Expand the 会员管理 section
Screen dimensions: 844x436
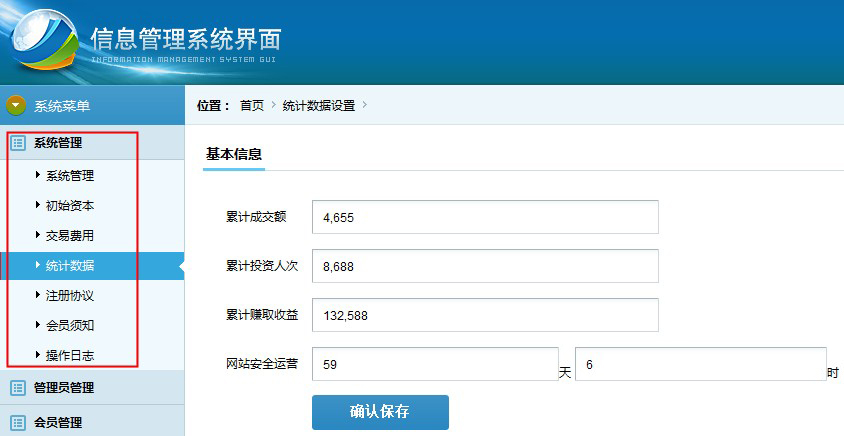(58, 422)
